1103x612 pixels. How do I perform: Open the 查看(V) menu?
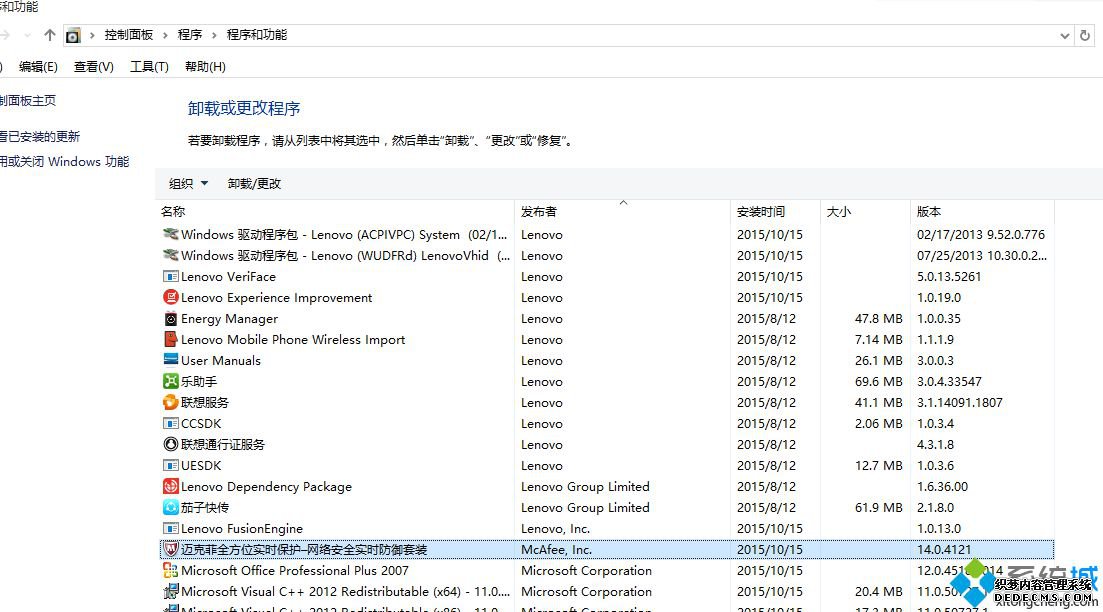coord(94,67)
